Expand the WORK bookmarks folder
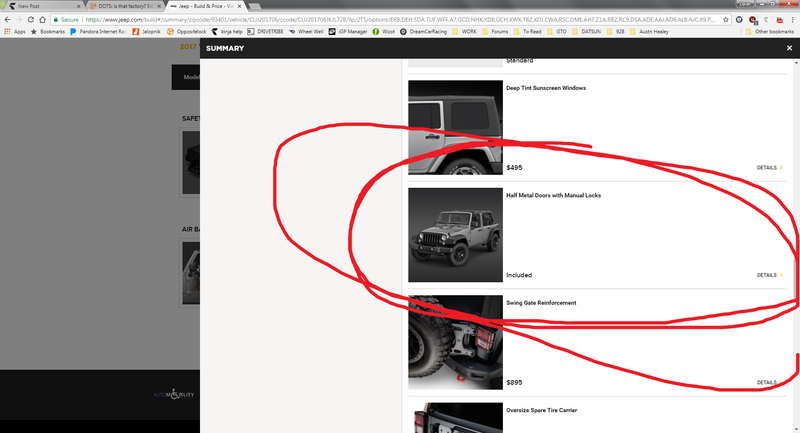 pyautogui.click(x=465, y=32)
